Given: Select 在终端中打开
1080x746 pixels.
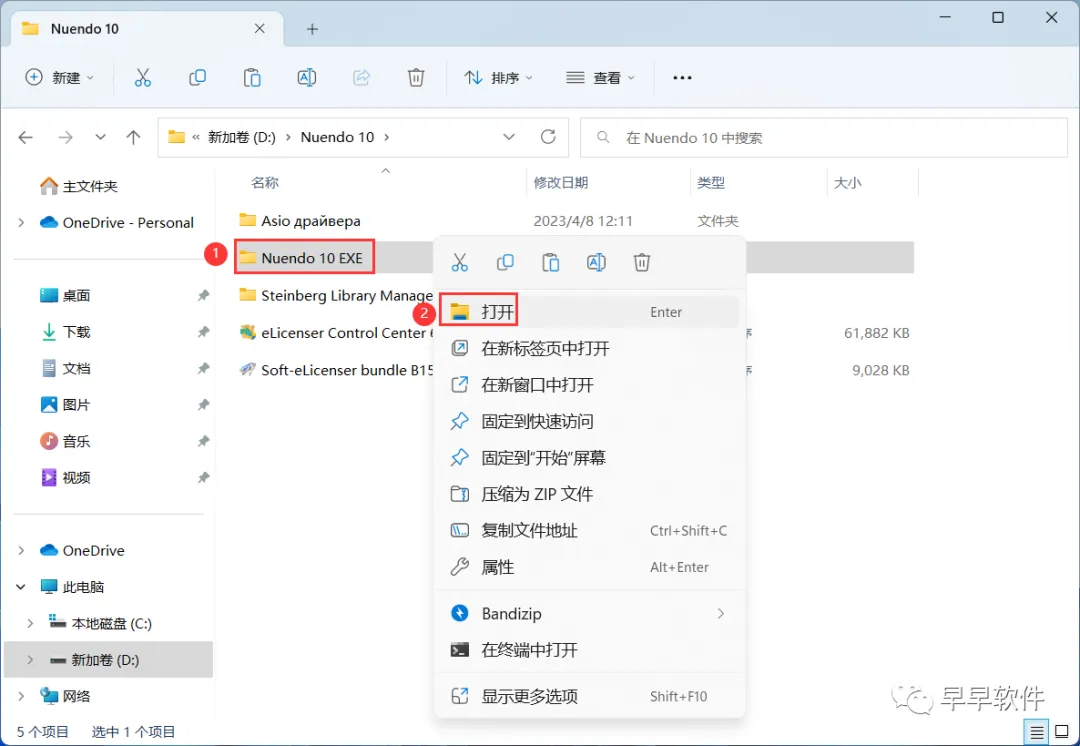Looking at the screenshot, I should point(590,650).
